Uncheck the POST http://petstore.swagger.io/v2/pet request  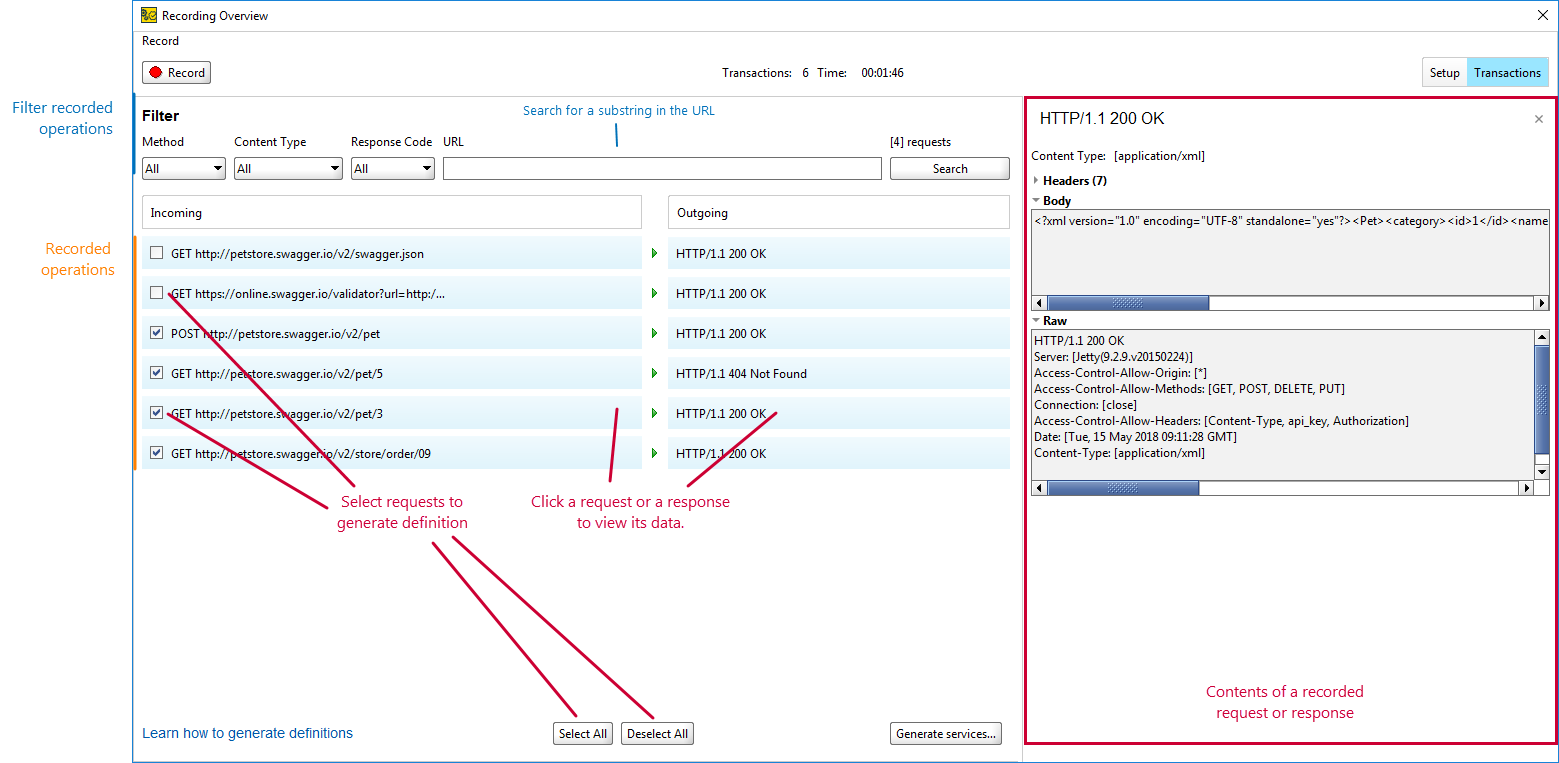156,332
